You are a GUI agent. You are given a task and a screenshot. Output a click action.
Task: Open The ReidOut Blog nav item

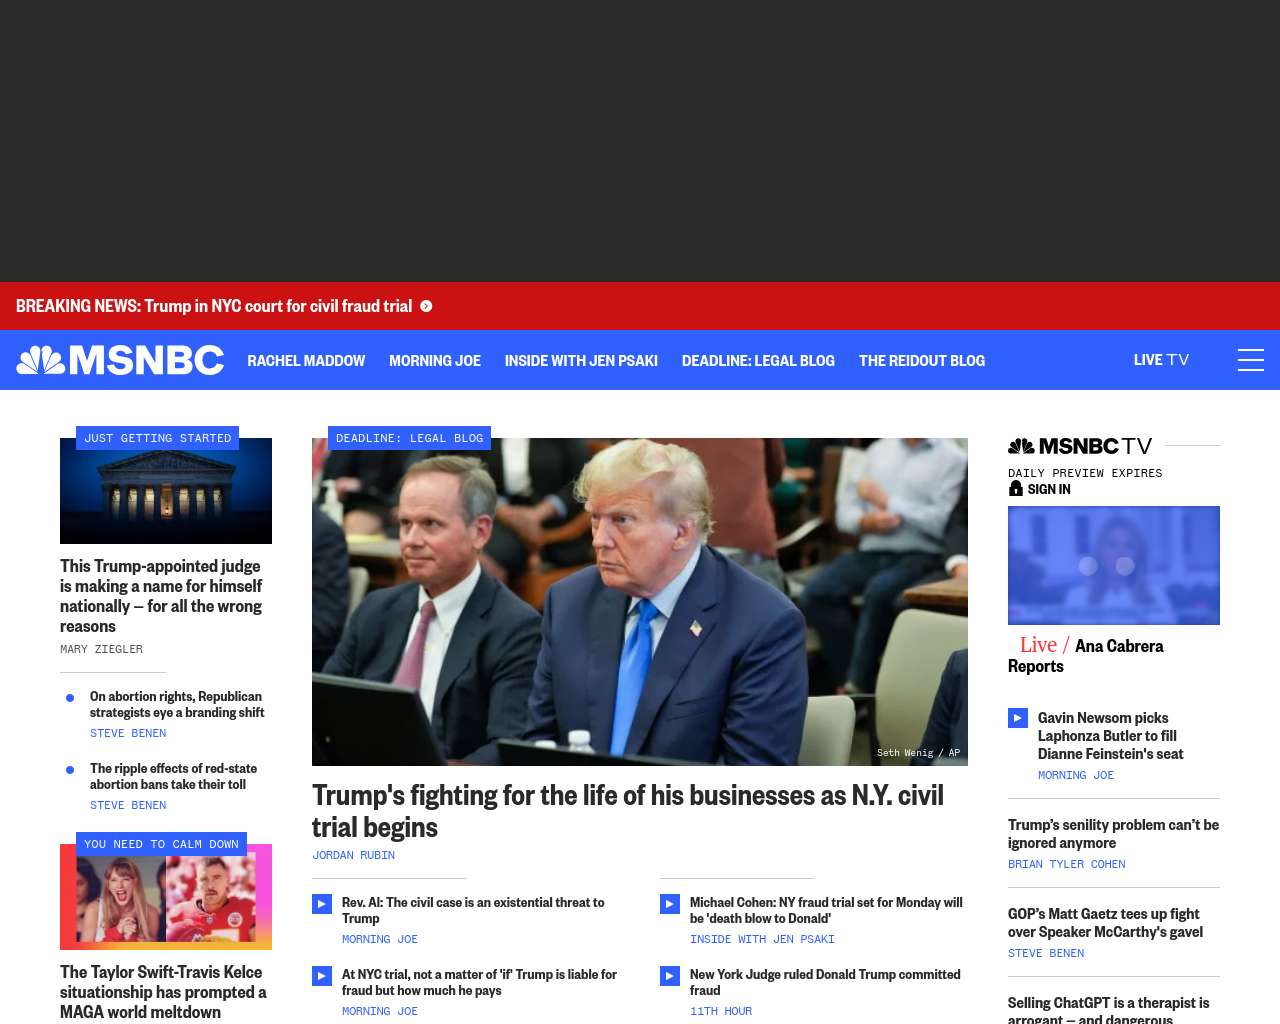coord(922,361)
